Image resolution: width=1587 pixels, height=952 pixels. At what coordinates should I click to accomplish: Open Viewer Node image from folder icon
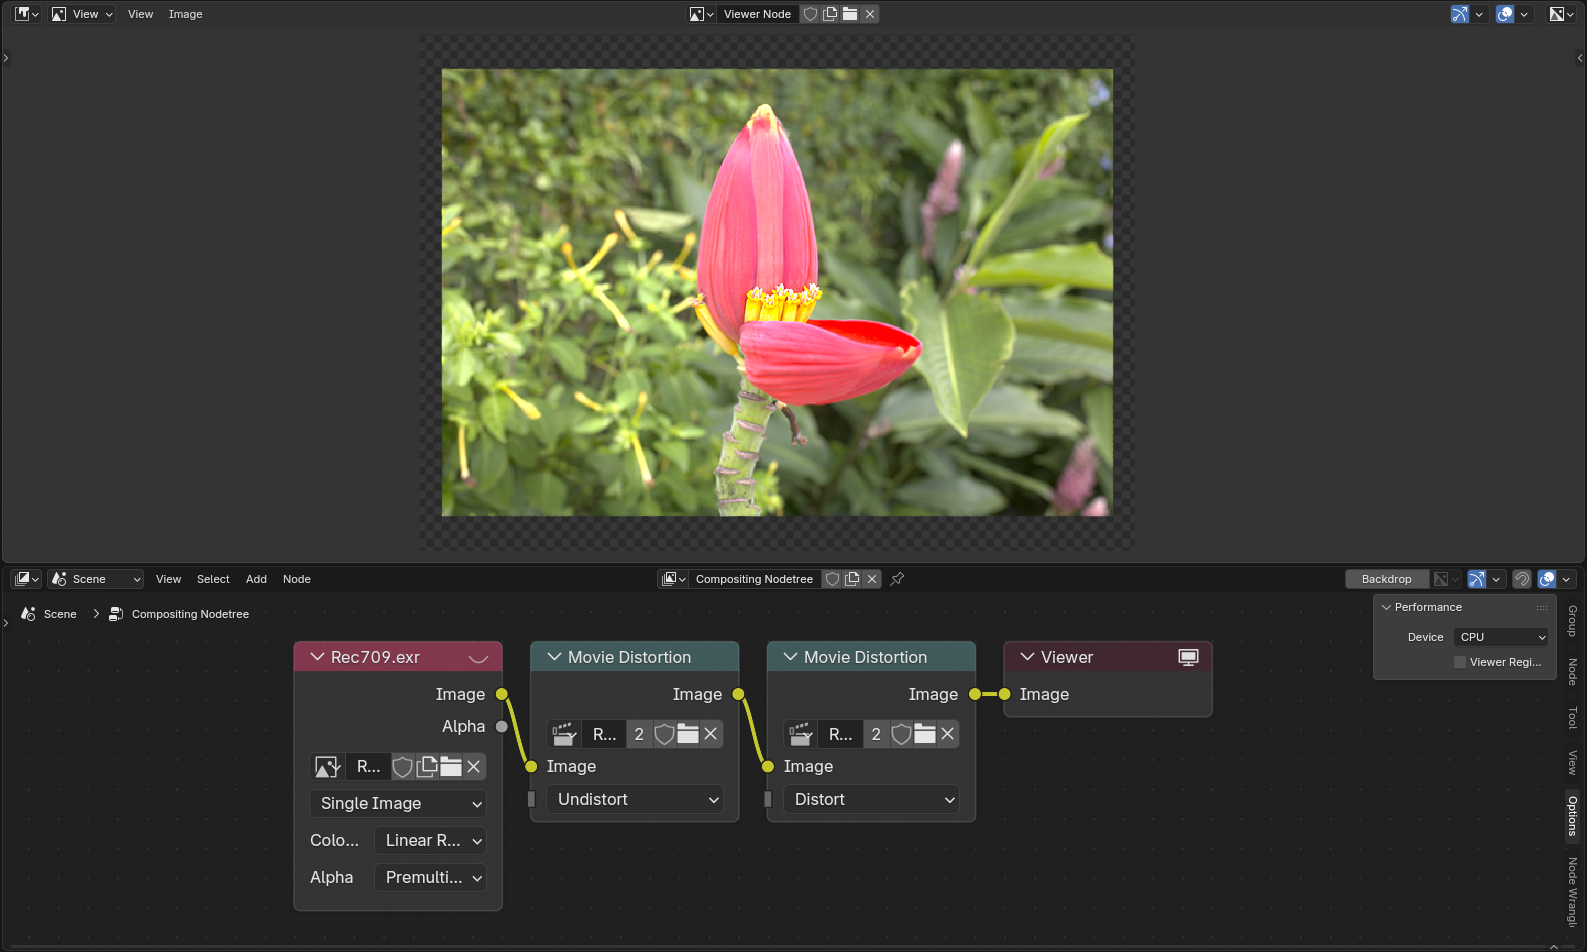coord(850,14)
